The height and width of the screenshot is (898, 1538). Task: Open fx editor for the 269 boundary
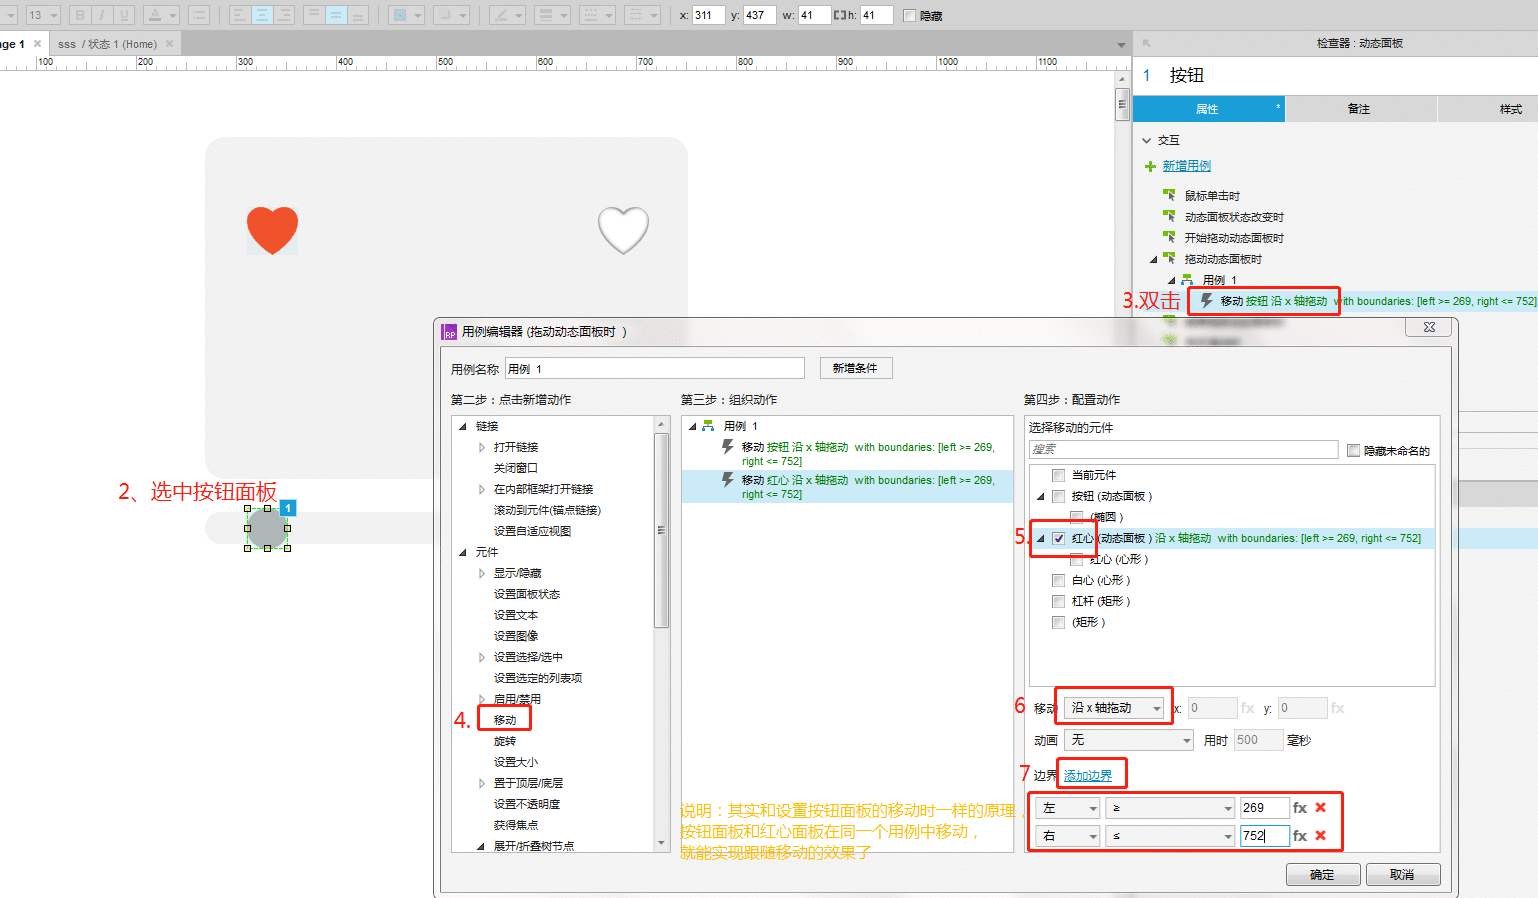[x=1300, y=808]
